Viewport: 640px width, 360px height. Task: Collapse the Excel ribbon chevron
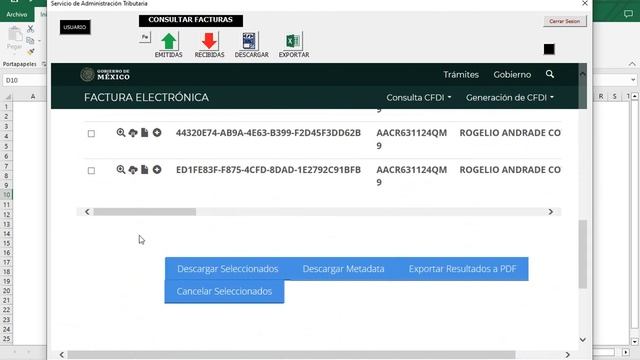pyautogui.click(x=632, y=64)
